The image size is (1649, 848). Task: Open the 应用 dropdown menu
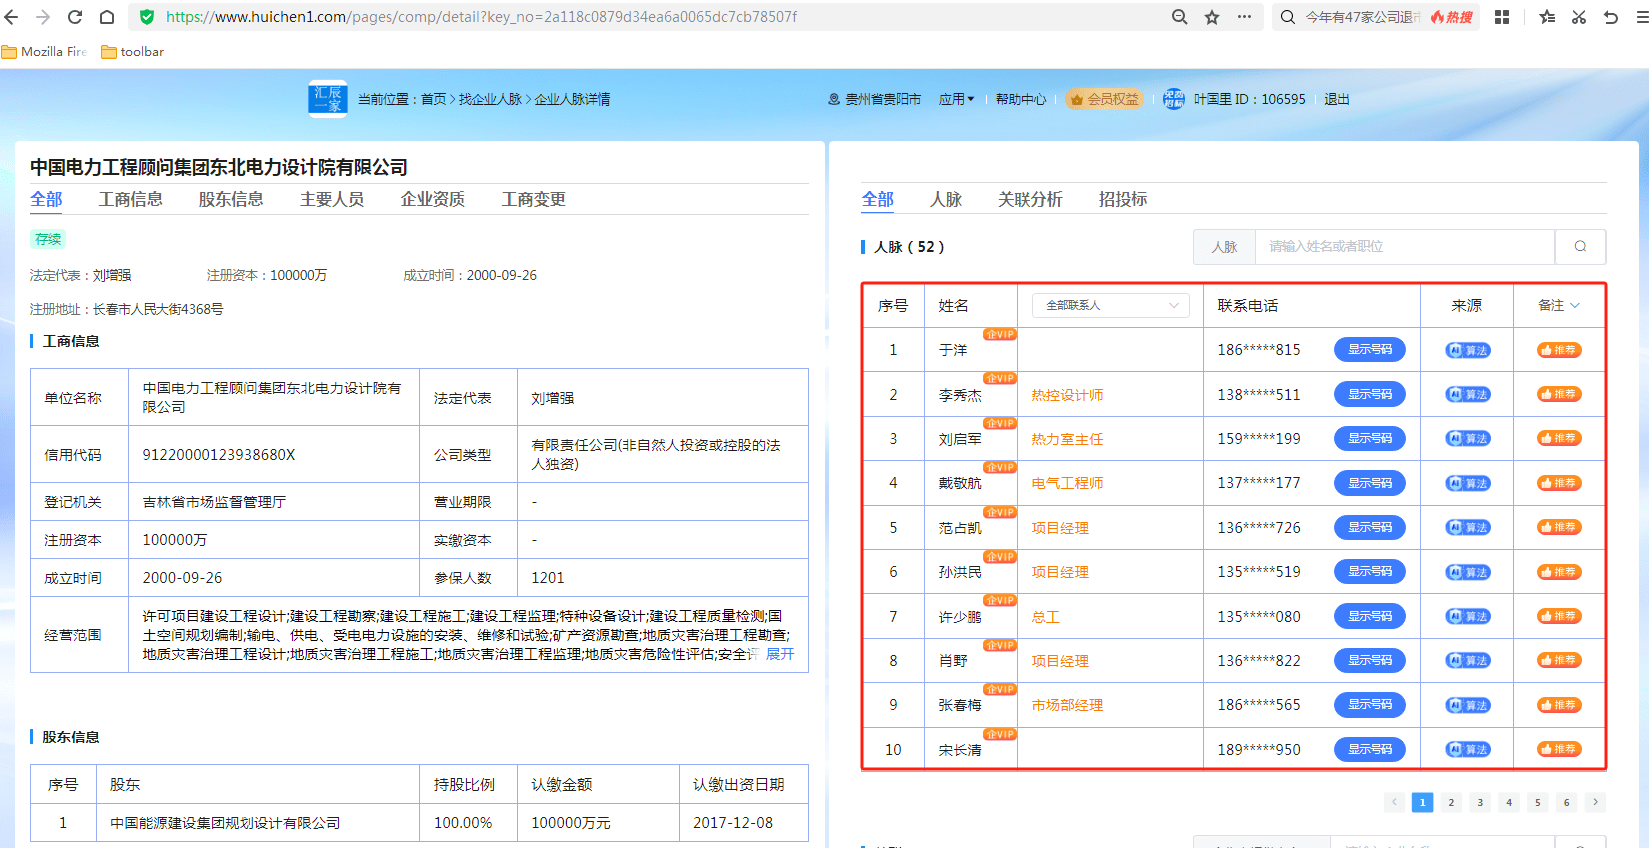tap(956, 99)
